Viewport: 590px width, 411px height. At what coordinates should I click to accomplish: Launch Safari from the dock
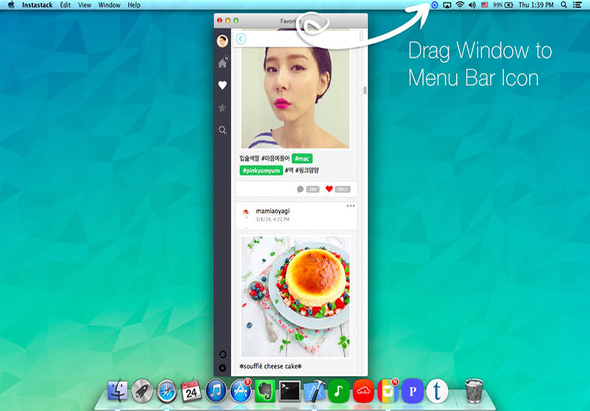pos(167,391)
